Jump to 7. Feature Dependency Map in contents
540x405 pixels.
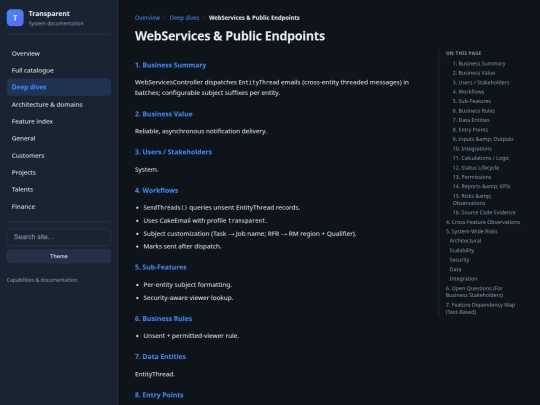[x=480, y=309]
